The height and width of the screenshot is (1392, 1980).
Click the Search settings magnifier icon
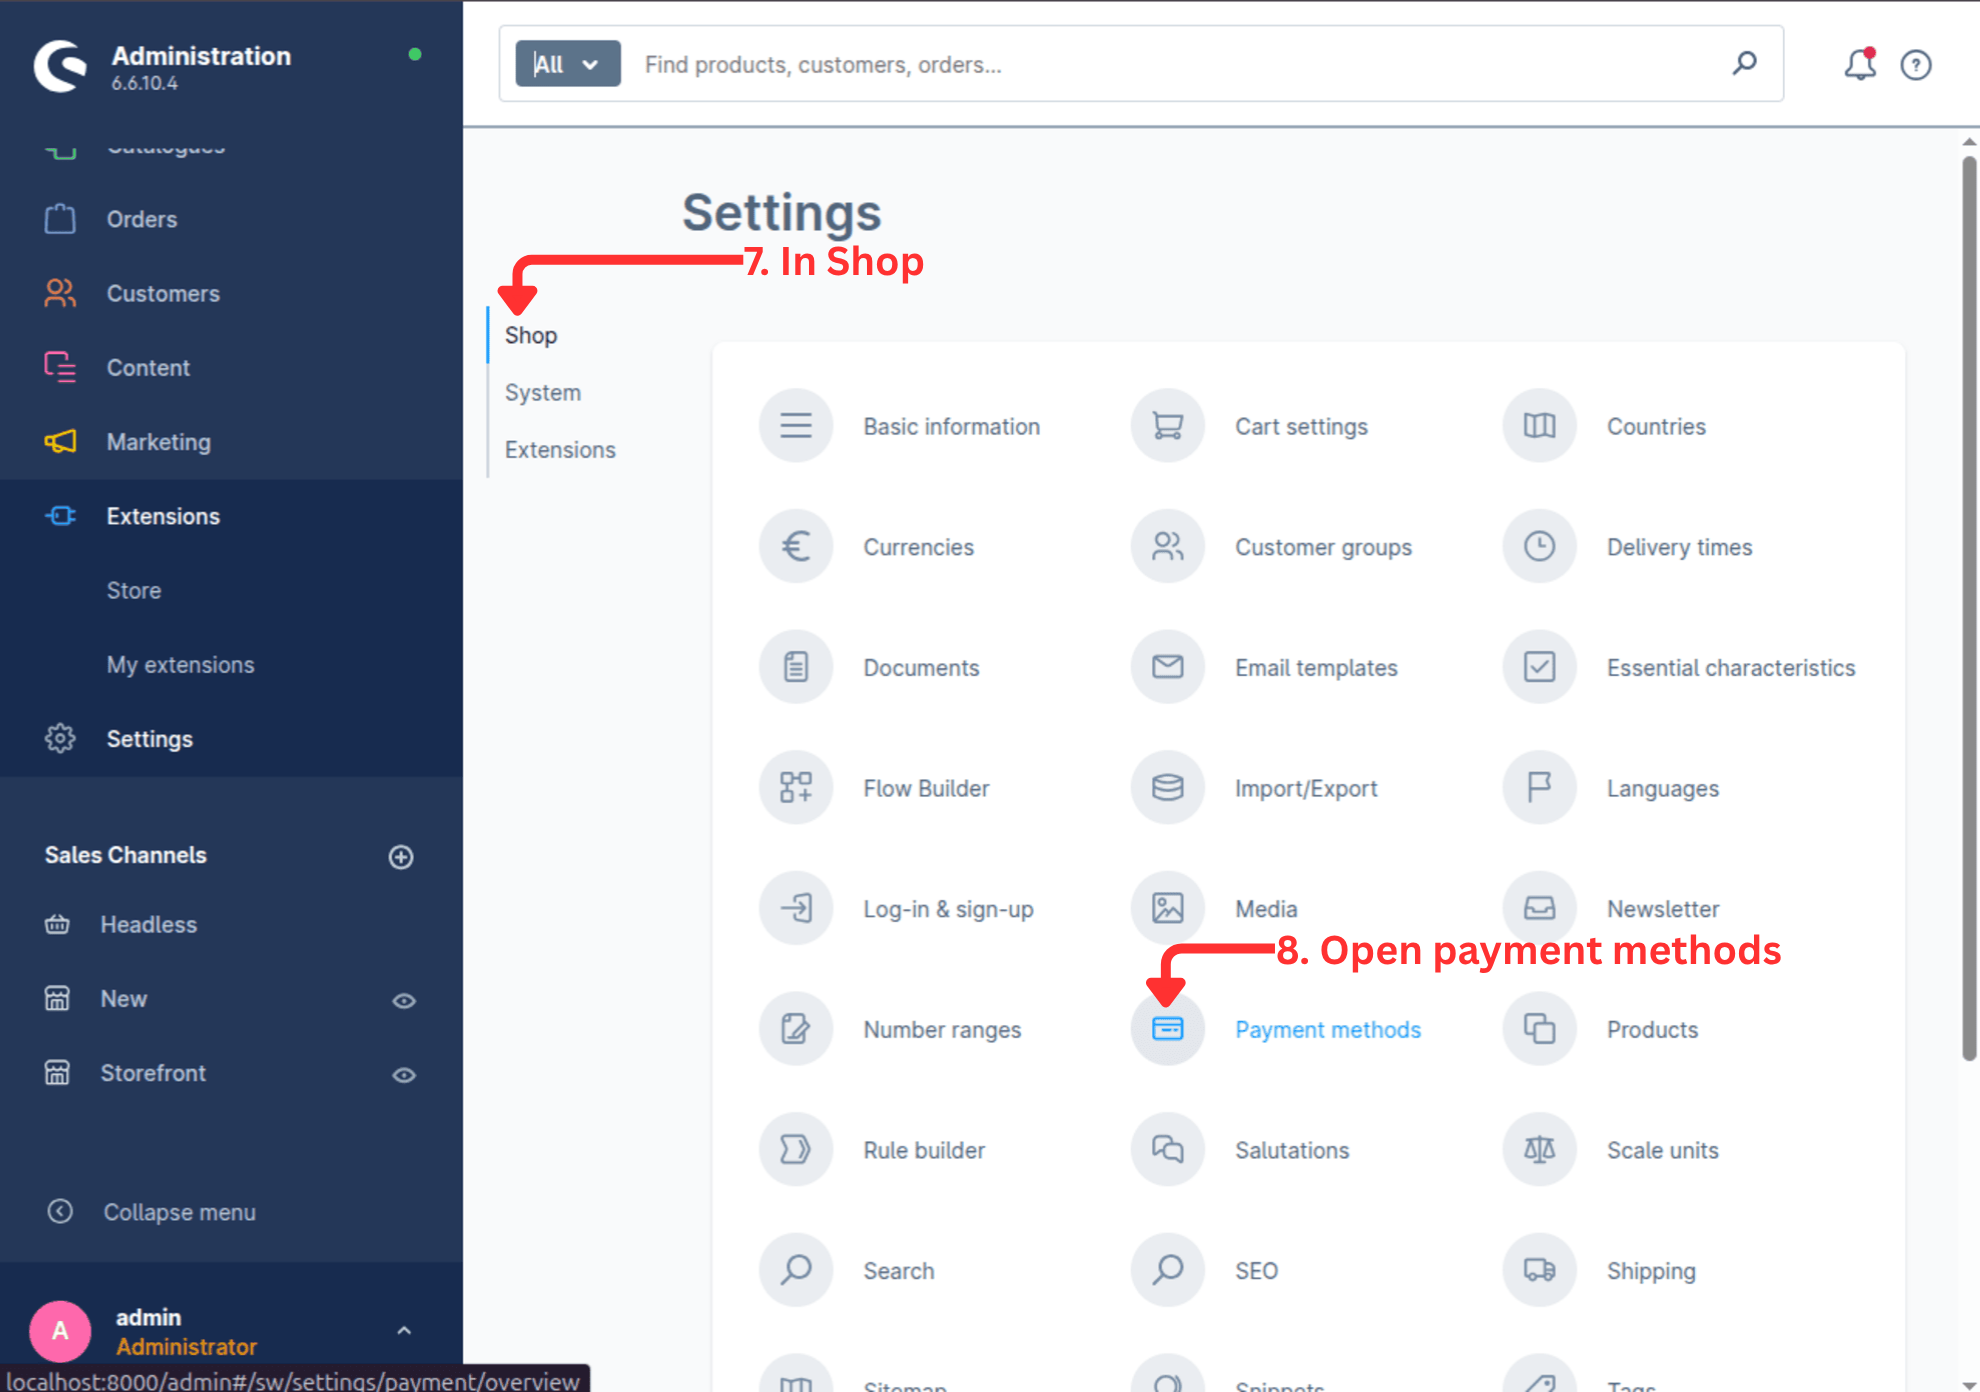click(x=796, y=1270)
